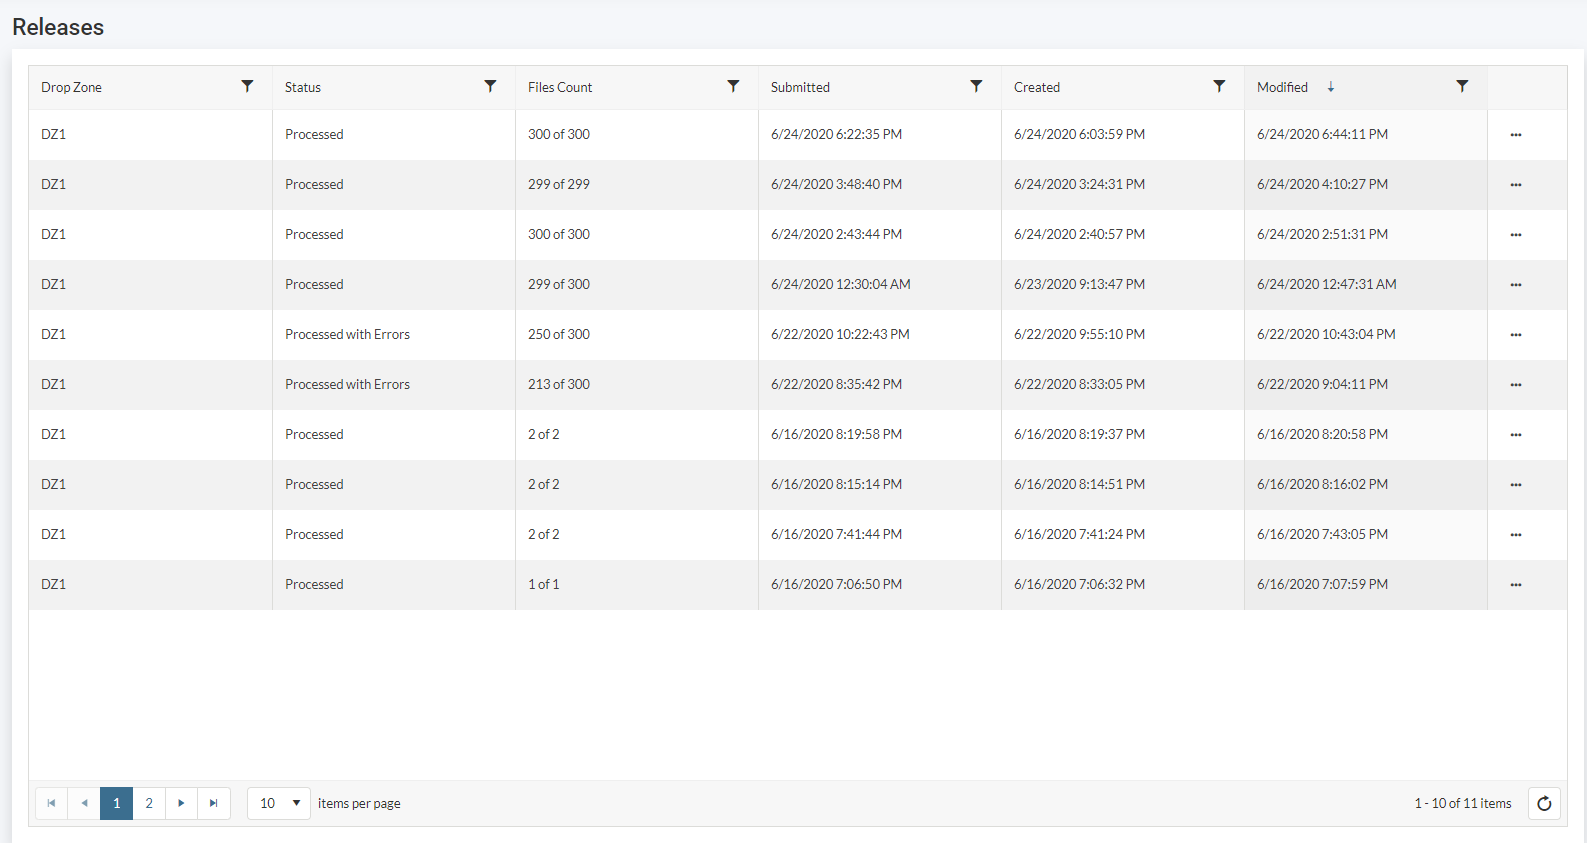Open actions menu for the 299 of 299 row
The height and width of the screenshot is (843, 1587).
click(1516, 185)
